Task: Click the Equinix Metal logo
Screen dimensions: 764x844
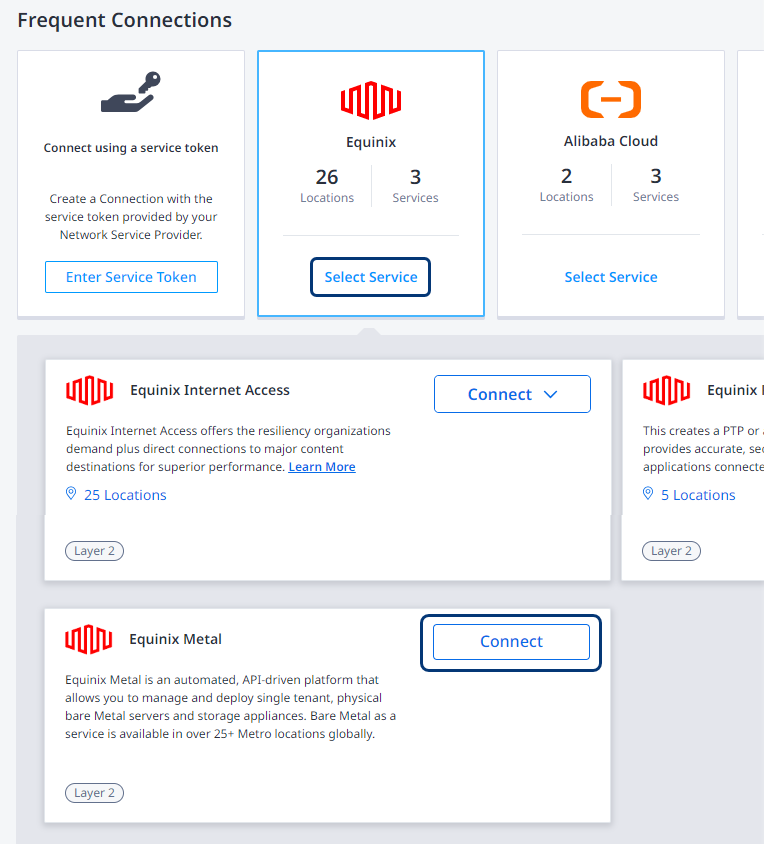Action: [88, 639]
